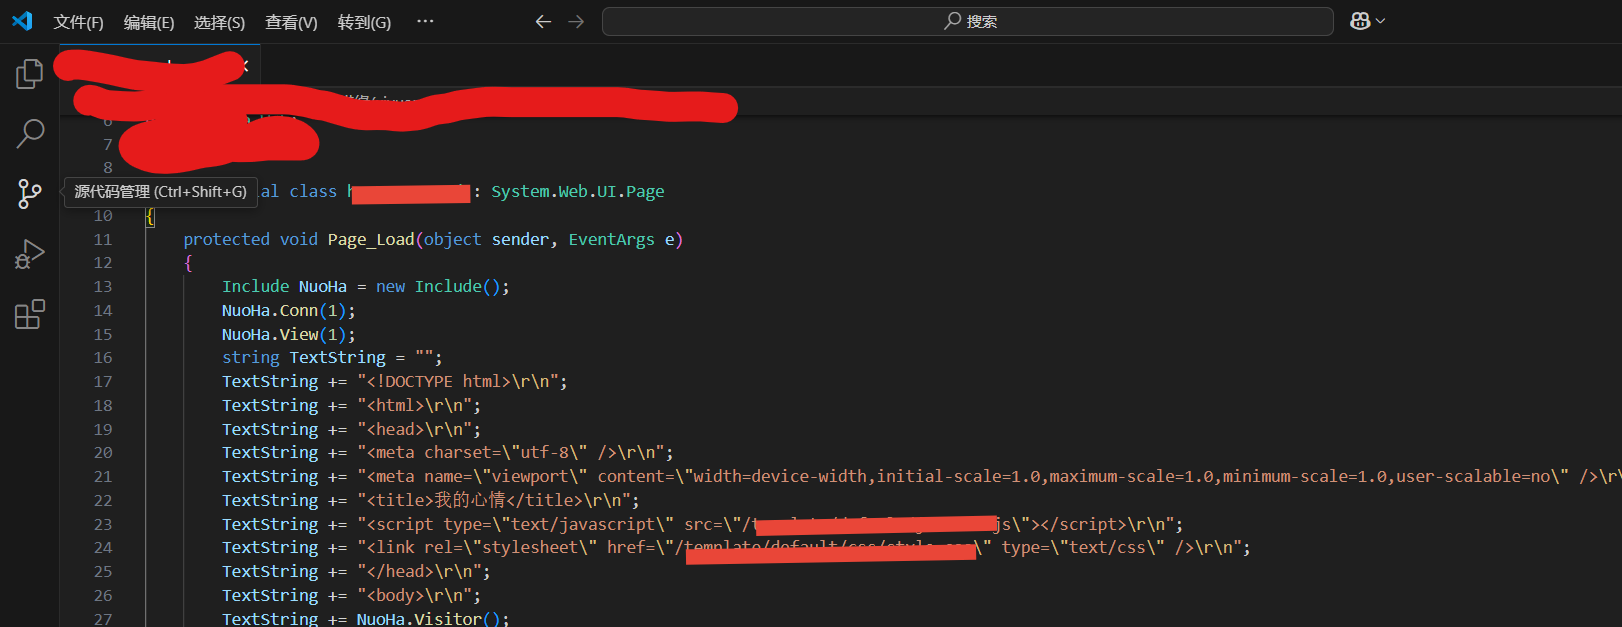The height and width of the screenshot is (627, 1622).
Task: Click the link rel stylesheet string
Action: pyautogui.click(x=799, y=547)
